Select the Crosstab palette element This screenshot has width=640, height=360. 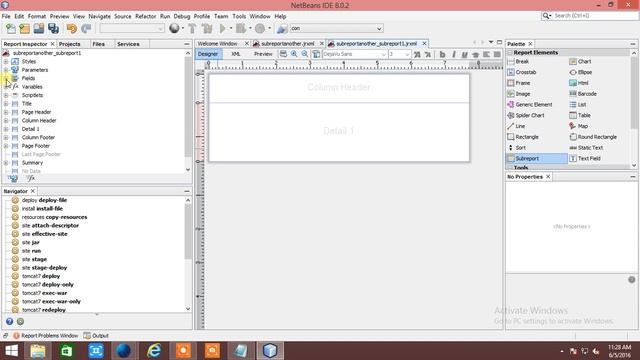pyautogui.click(x=536, y=72)
